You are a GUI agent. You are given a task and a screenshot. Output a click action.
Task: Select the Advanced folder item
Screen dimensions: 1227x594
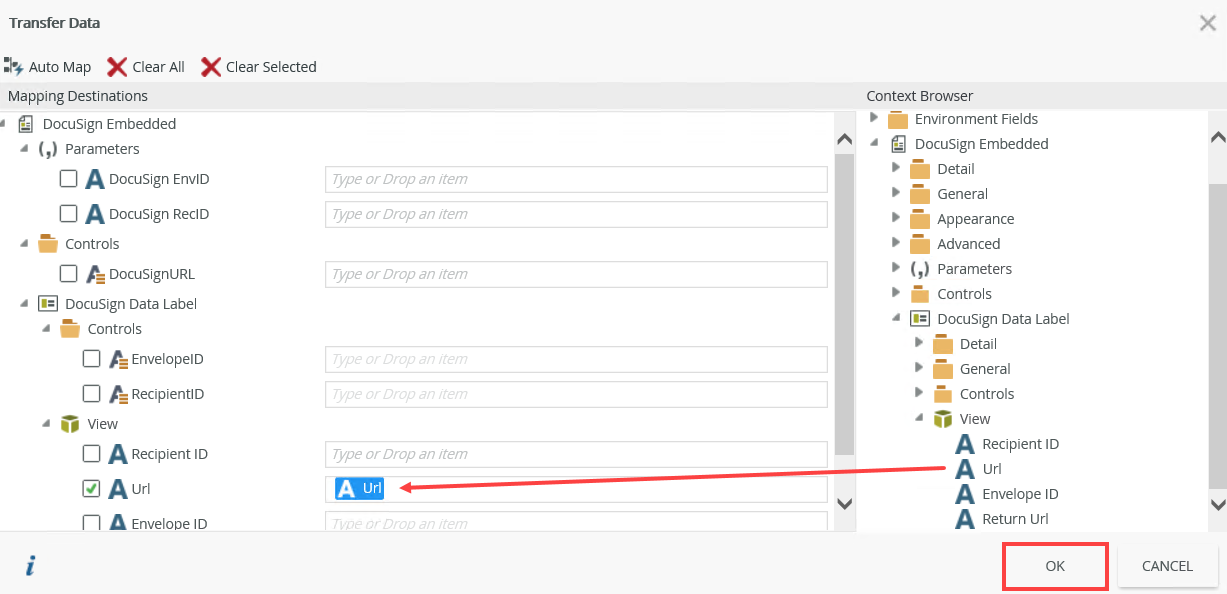(x=968, y=244)
